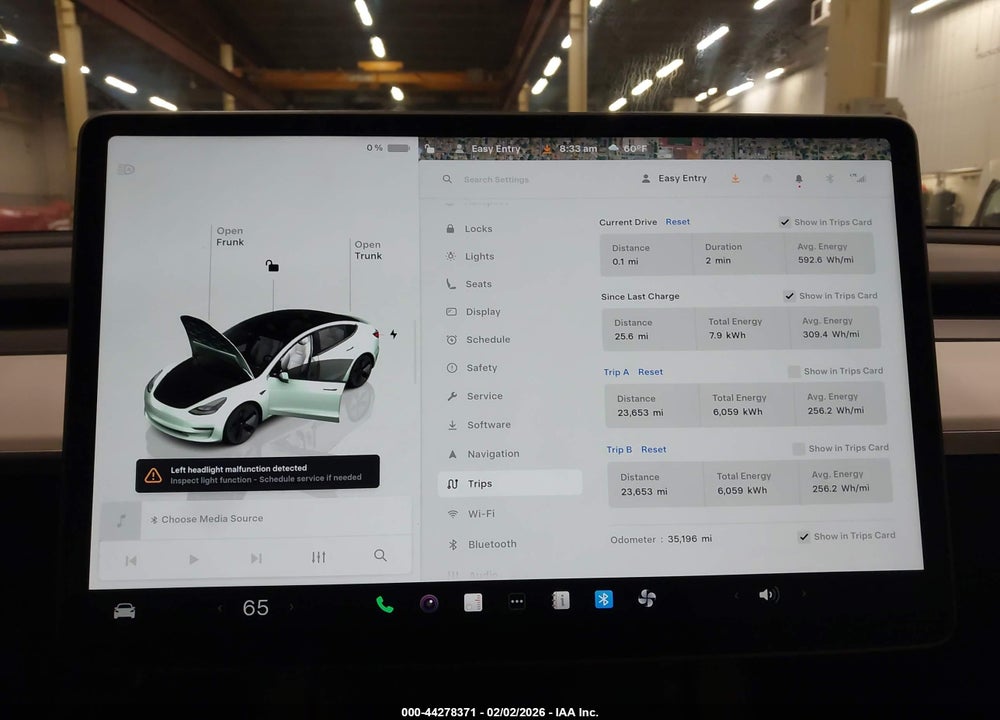Image resolution: width=1000 pixels, height=720 pixels.
Task: Tap the LTE signal strength icon
Action: [x=857, y=179]
